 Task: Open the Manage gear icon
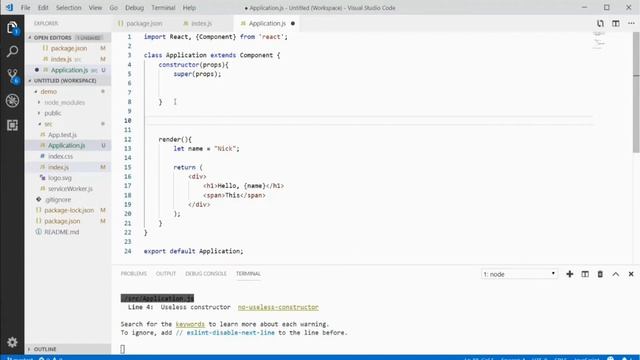12,342
